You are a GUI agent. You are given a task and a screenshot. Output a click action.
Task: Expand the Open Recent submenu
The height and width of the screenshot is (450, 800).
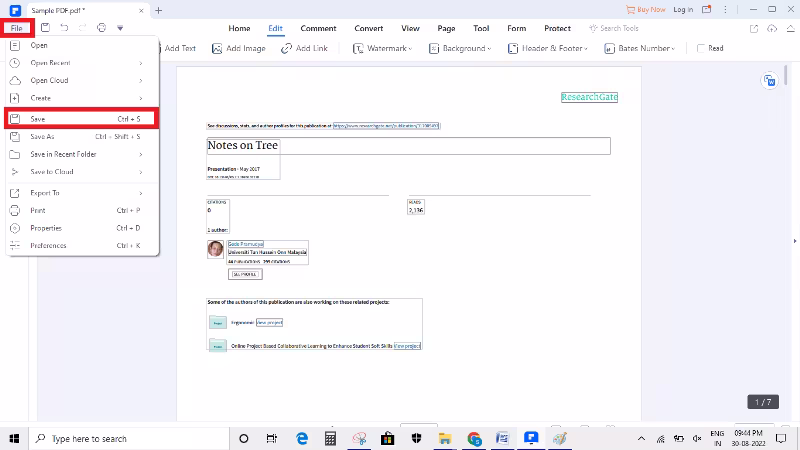[x=82, y=63]
